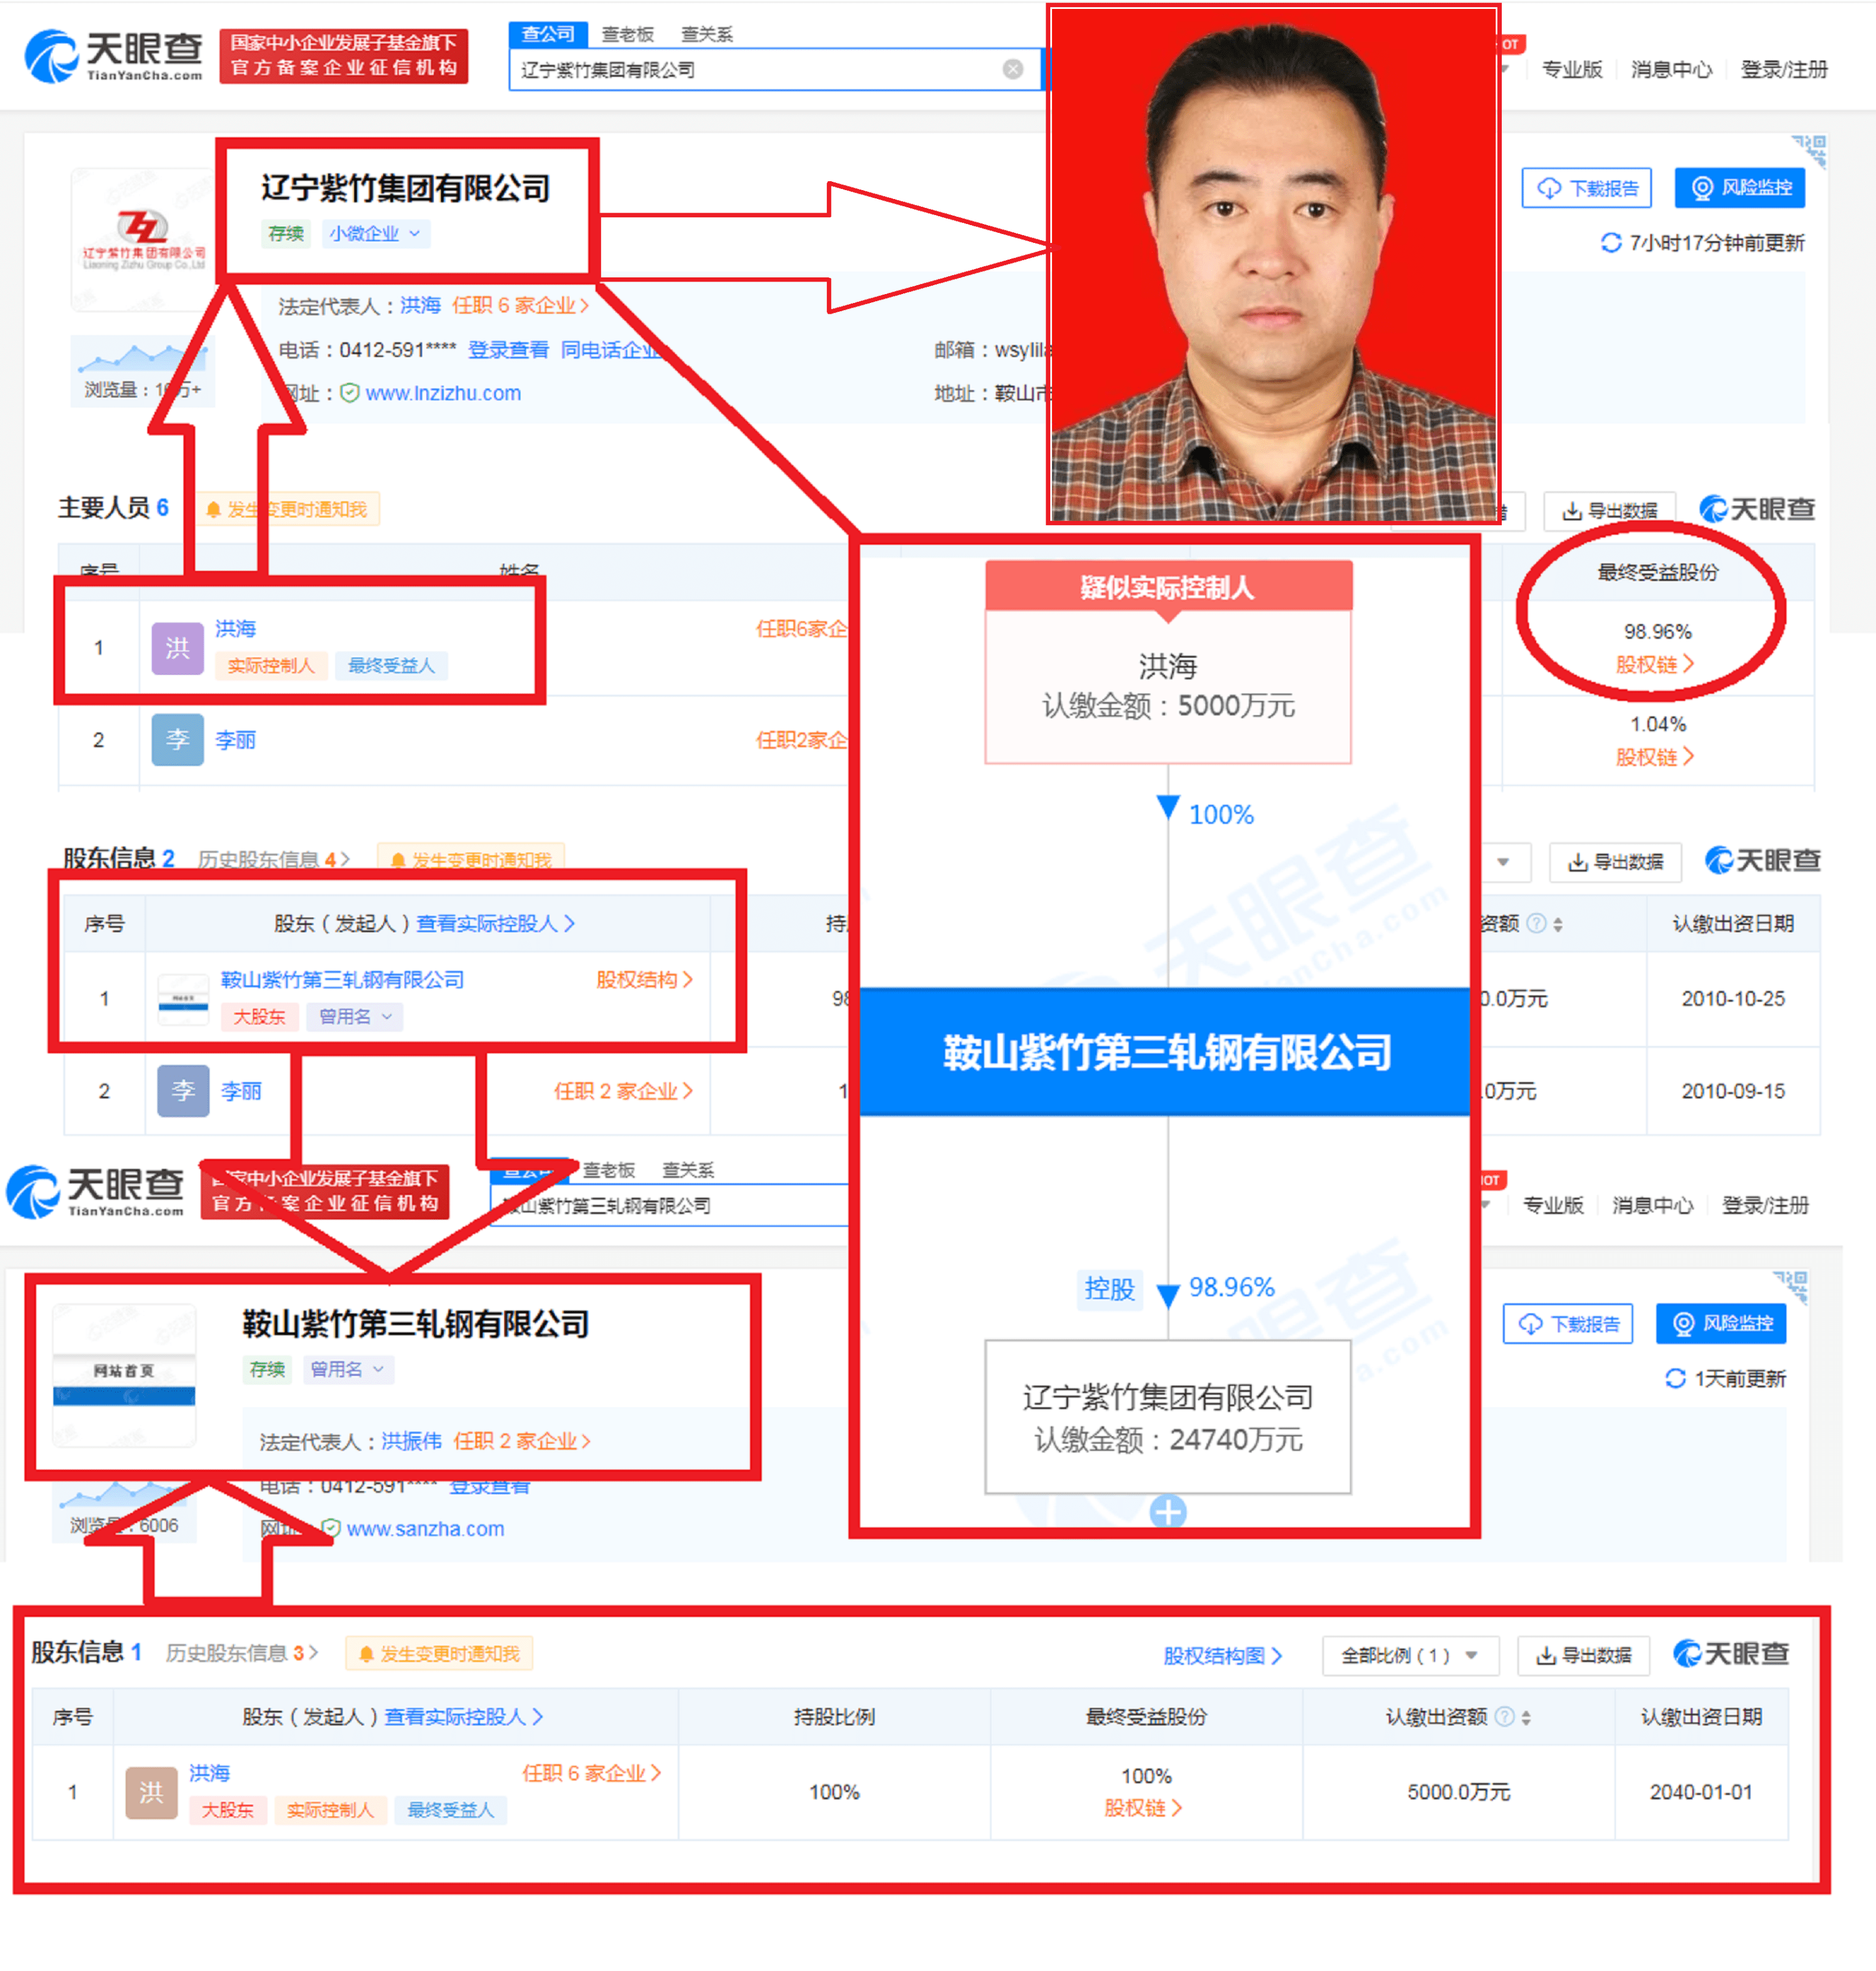Click the verified shield icon before www.lnzizhu.com
This screenshot has height=1971, width=1876.
click(x=350, y=393)
